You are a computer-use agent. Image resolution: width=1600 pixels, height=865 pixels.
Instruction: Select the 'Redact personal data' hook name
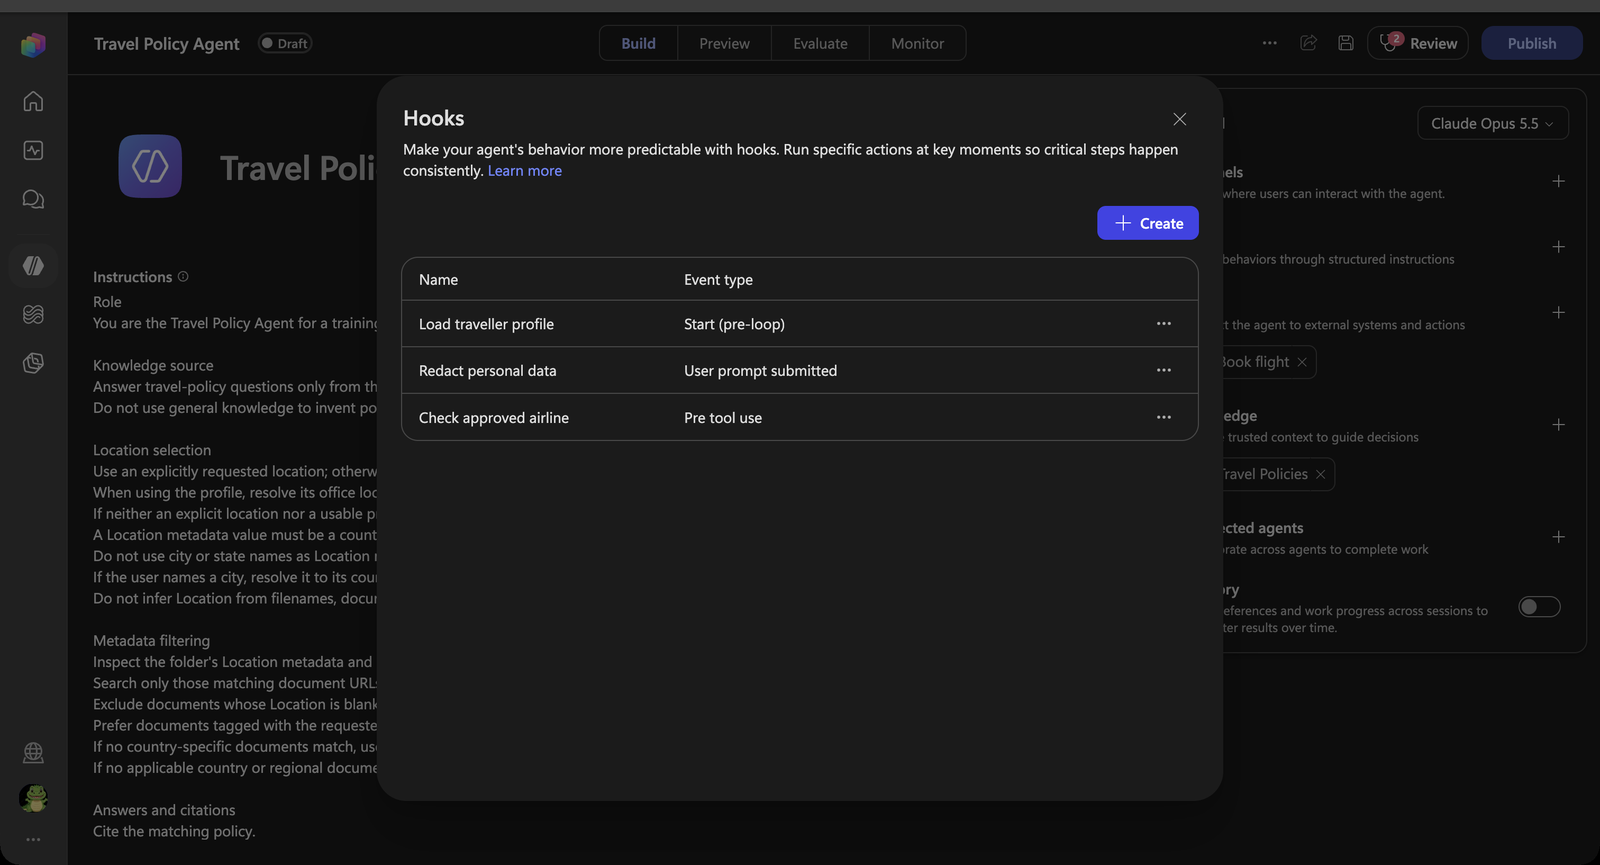[488, 371]
